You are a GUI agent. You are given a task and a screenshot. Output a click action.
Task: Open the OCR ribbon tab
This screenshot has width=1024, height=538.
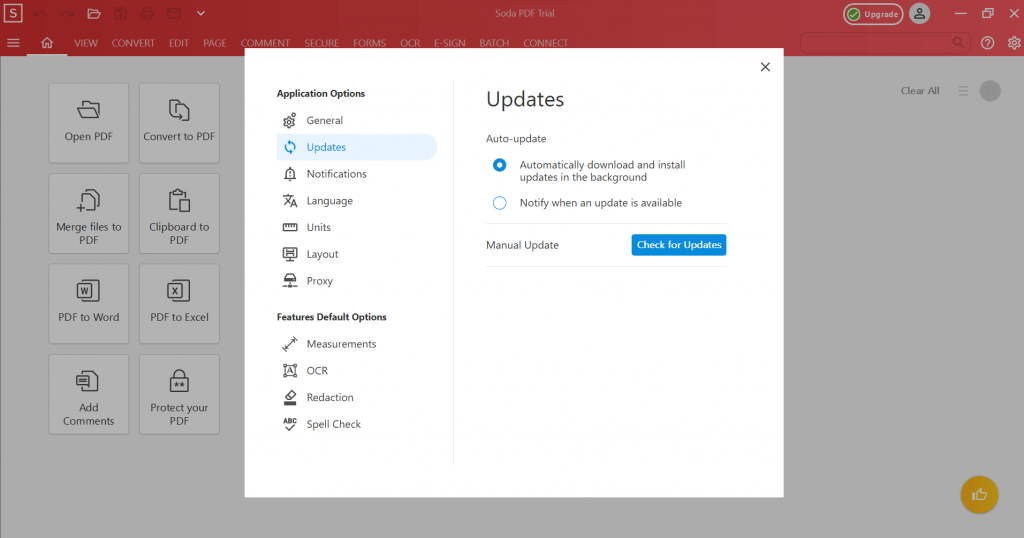[410, 43]
